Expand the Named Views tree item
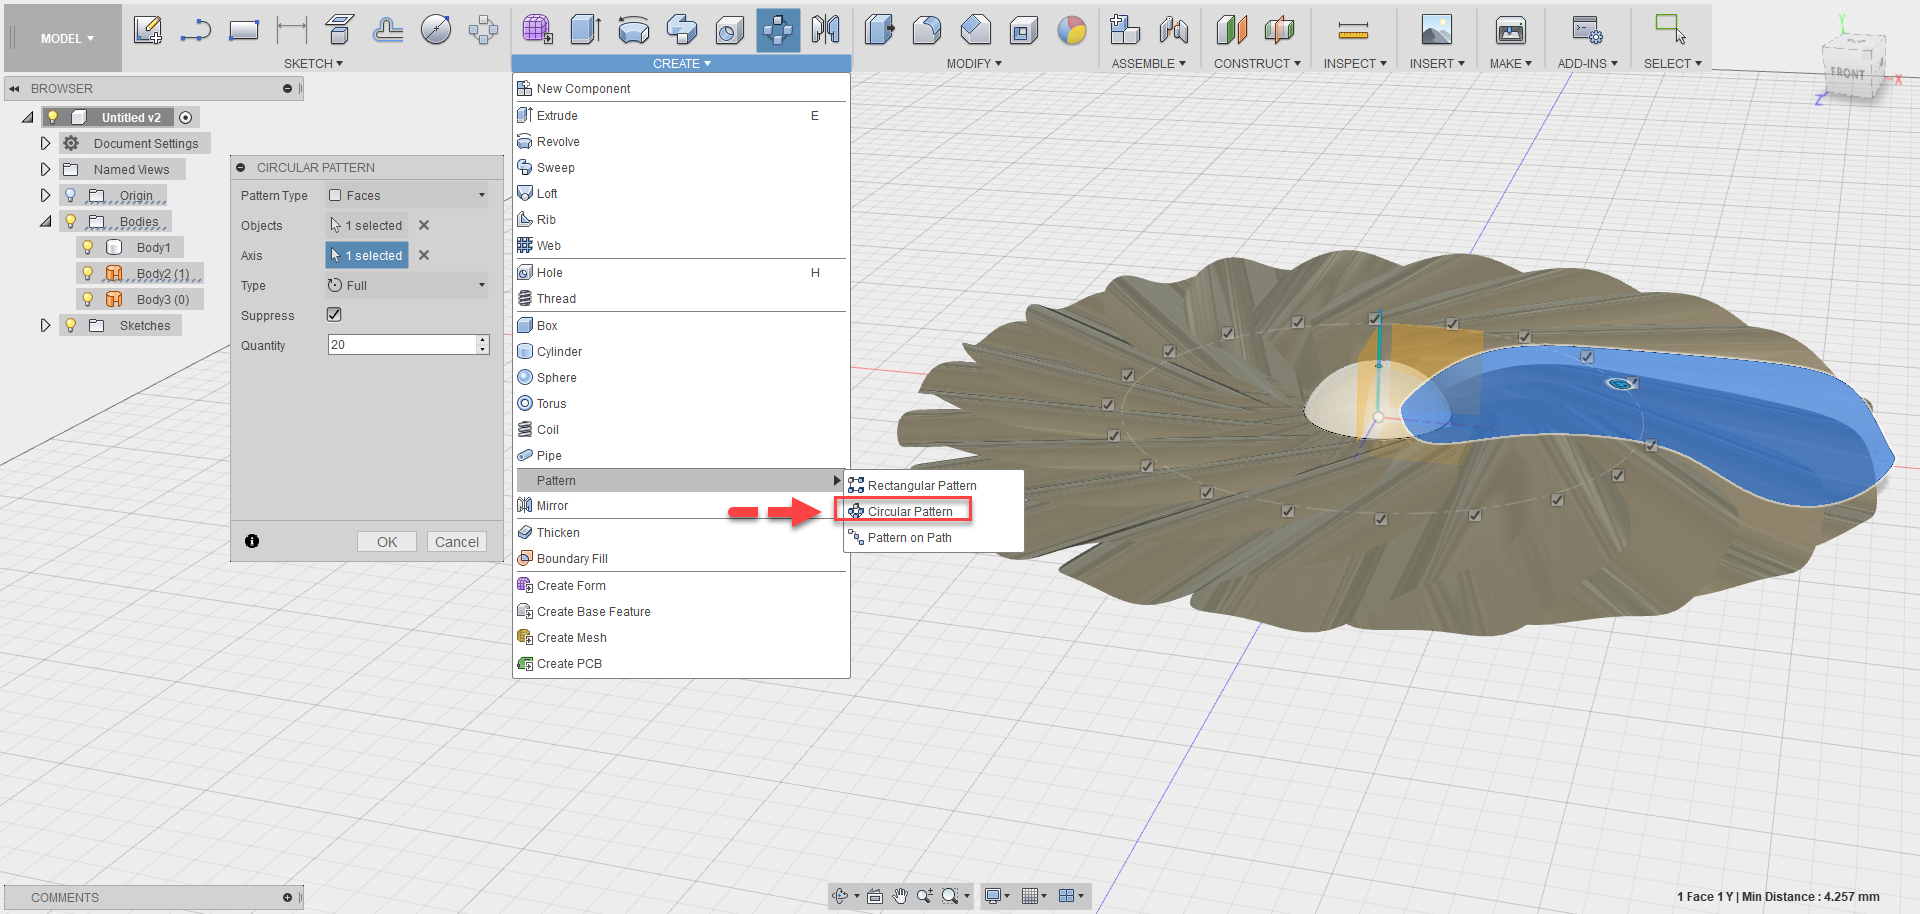Screen dimensions: 1920x914 coord(45,169)
